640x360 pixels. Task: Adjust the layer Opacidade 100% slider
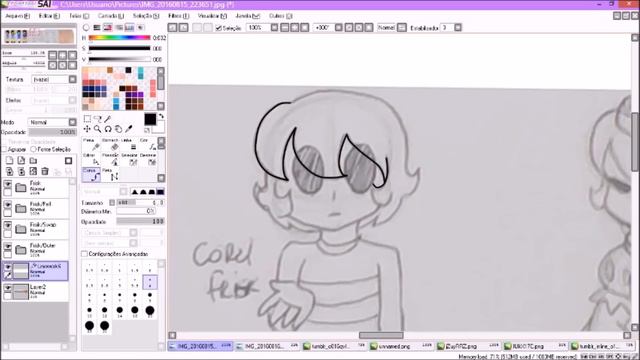pyautogui.click(x=52, y=132)
